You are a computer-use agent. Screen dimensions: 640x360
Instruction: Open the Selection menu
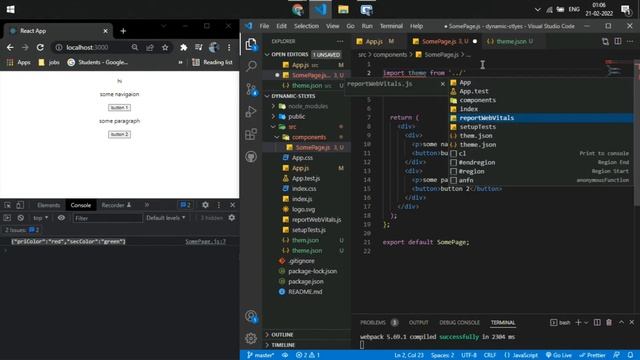click(x=306, y=26)
